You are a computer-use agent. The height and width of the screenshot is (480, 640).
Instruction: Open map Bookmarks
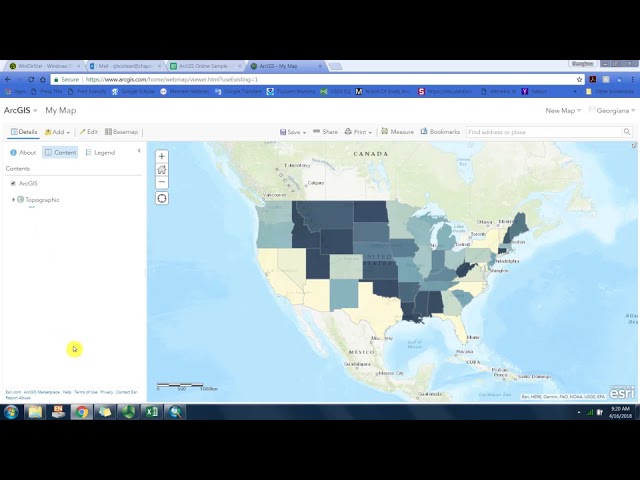coord(440,132)
